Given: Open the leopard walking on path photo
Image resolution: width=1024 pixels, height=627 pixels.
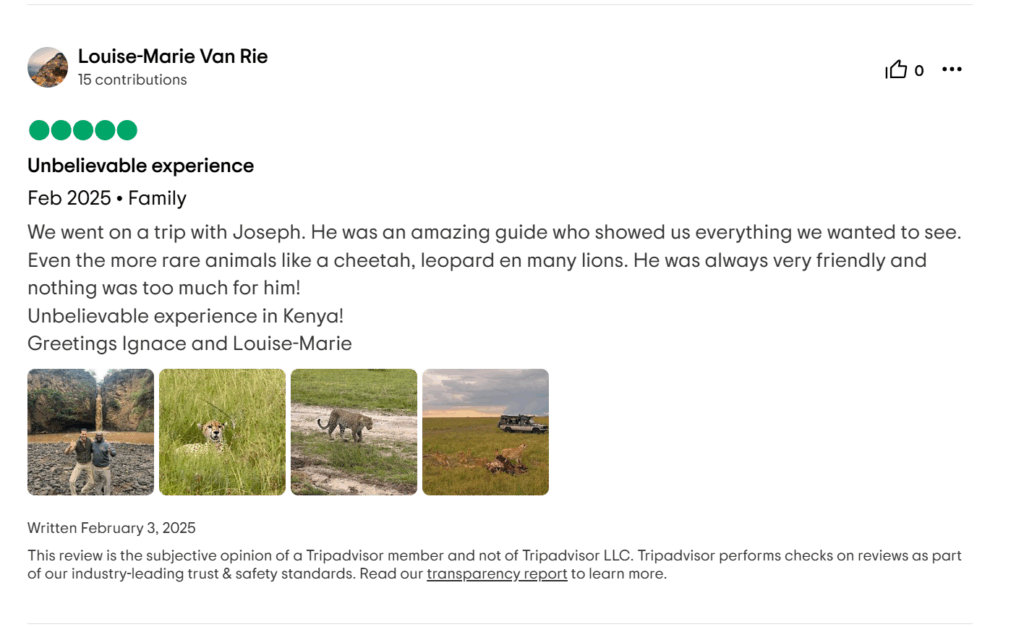Looking at the screenshot, I should point(354,432).
